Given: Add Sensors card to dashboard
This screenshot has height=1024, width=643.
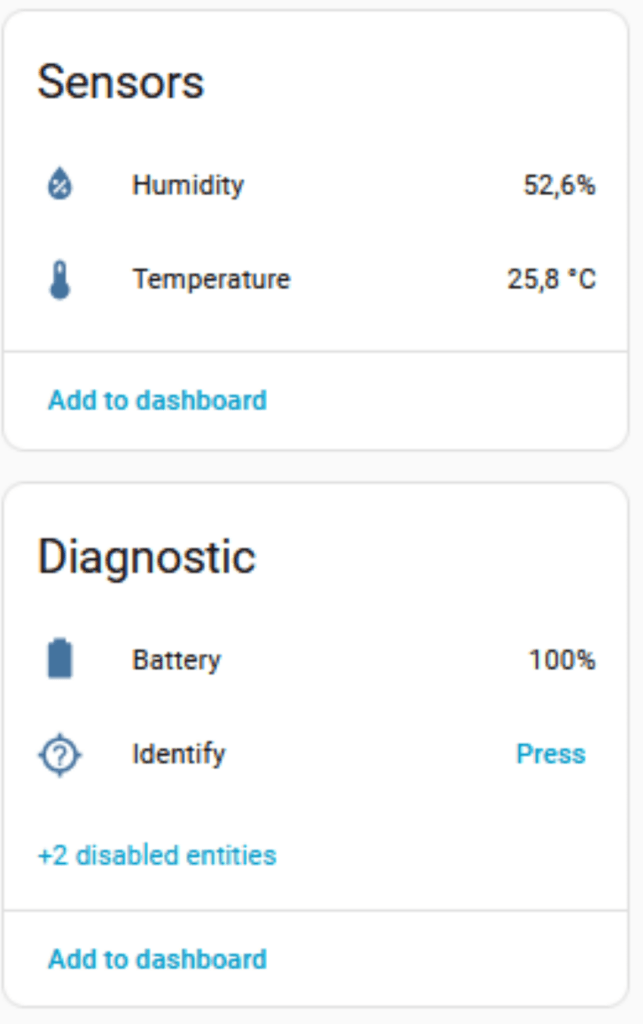Looking at the screenshot, I should [x=158, y=401].
